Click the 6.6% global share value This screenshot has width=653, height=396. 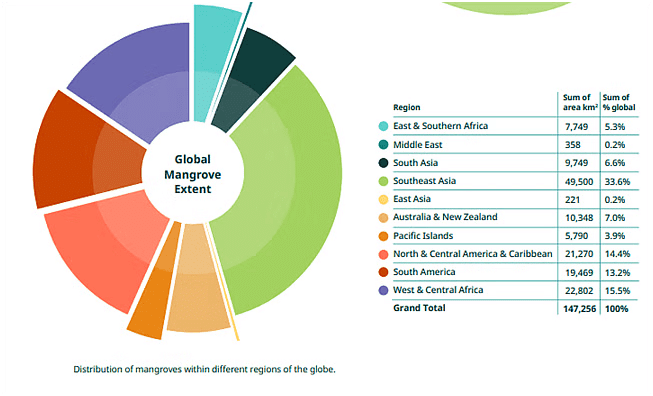click(x=615, y=163)
